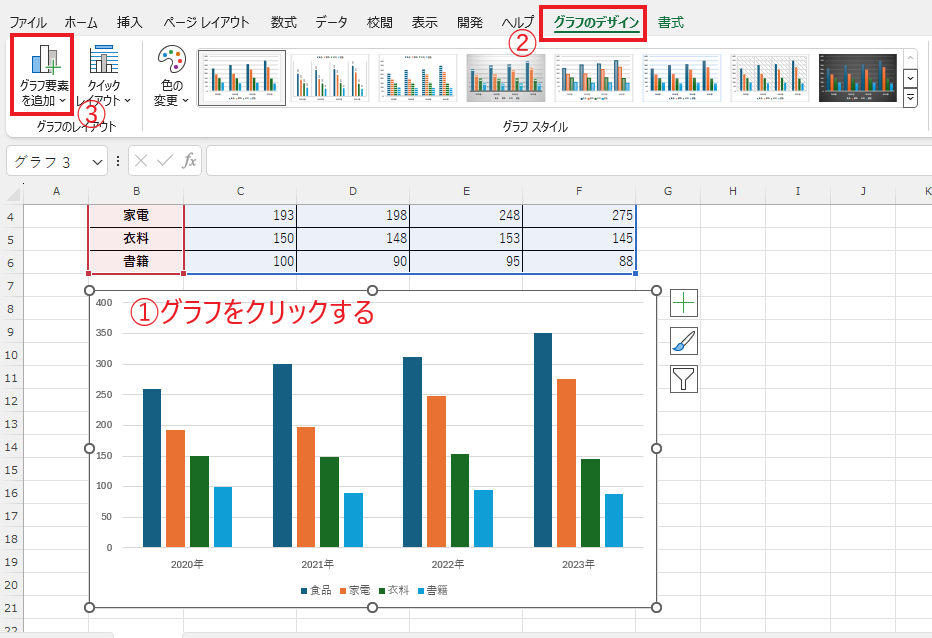The width and height of the screenshot is (932, 638).
Task: Open the Change Colors (色の変更) palette
Action: [x=172, y=75]
